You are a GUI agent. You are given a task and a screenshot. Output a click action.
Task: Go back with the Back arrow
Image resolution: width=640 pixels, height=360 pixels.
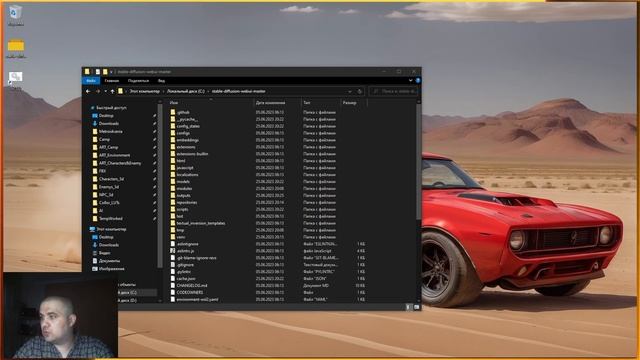(88, 91)
